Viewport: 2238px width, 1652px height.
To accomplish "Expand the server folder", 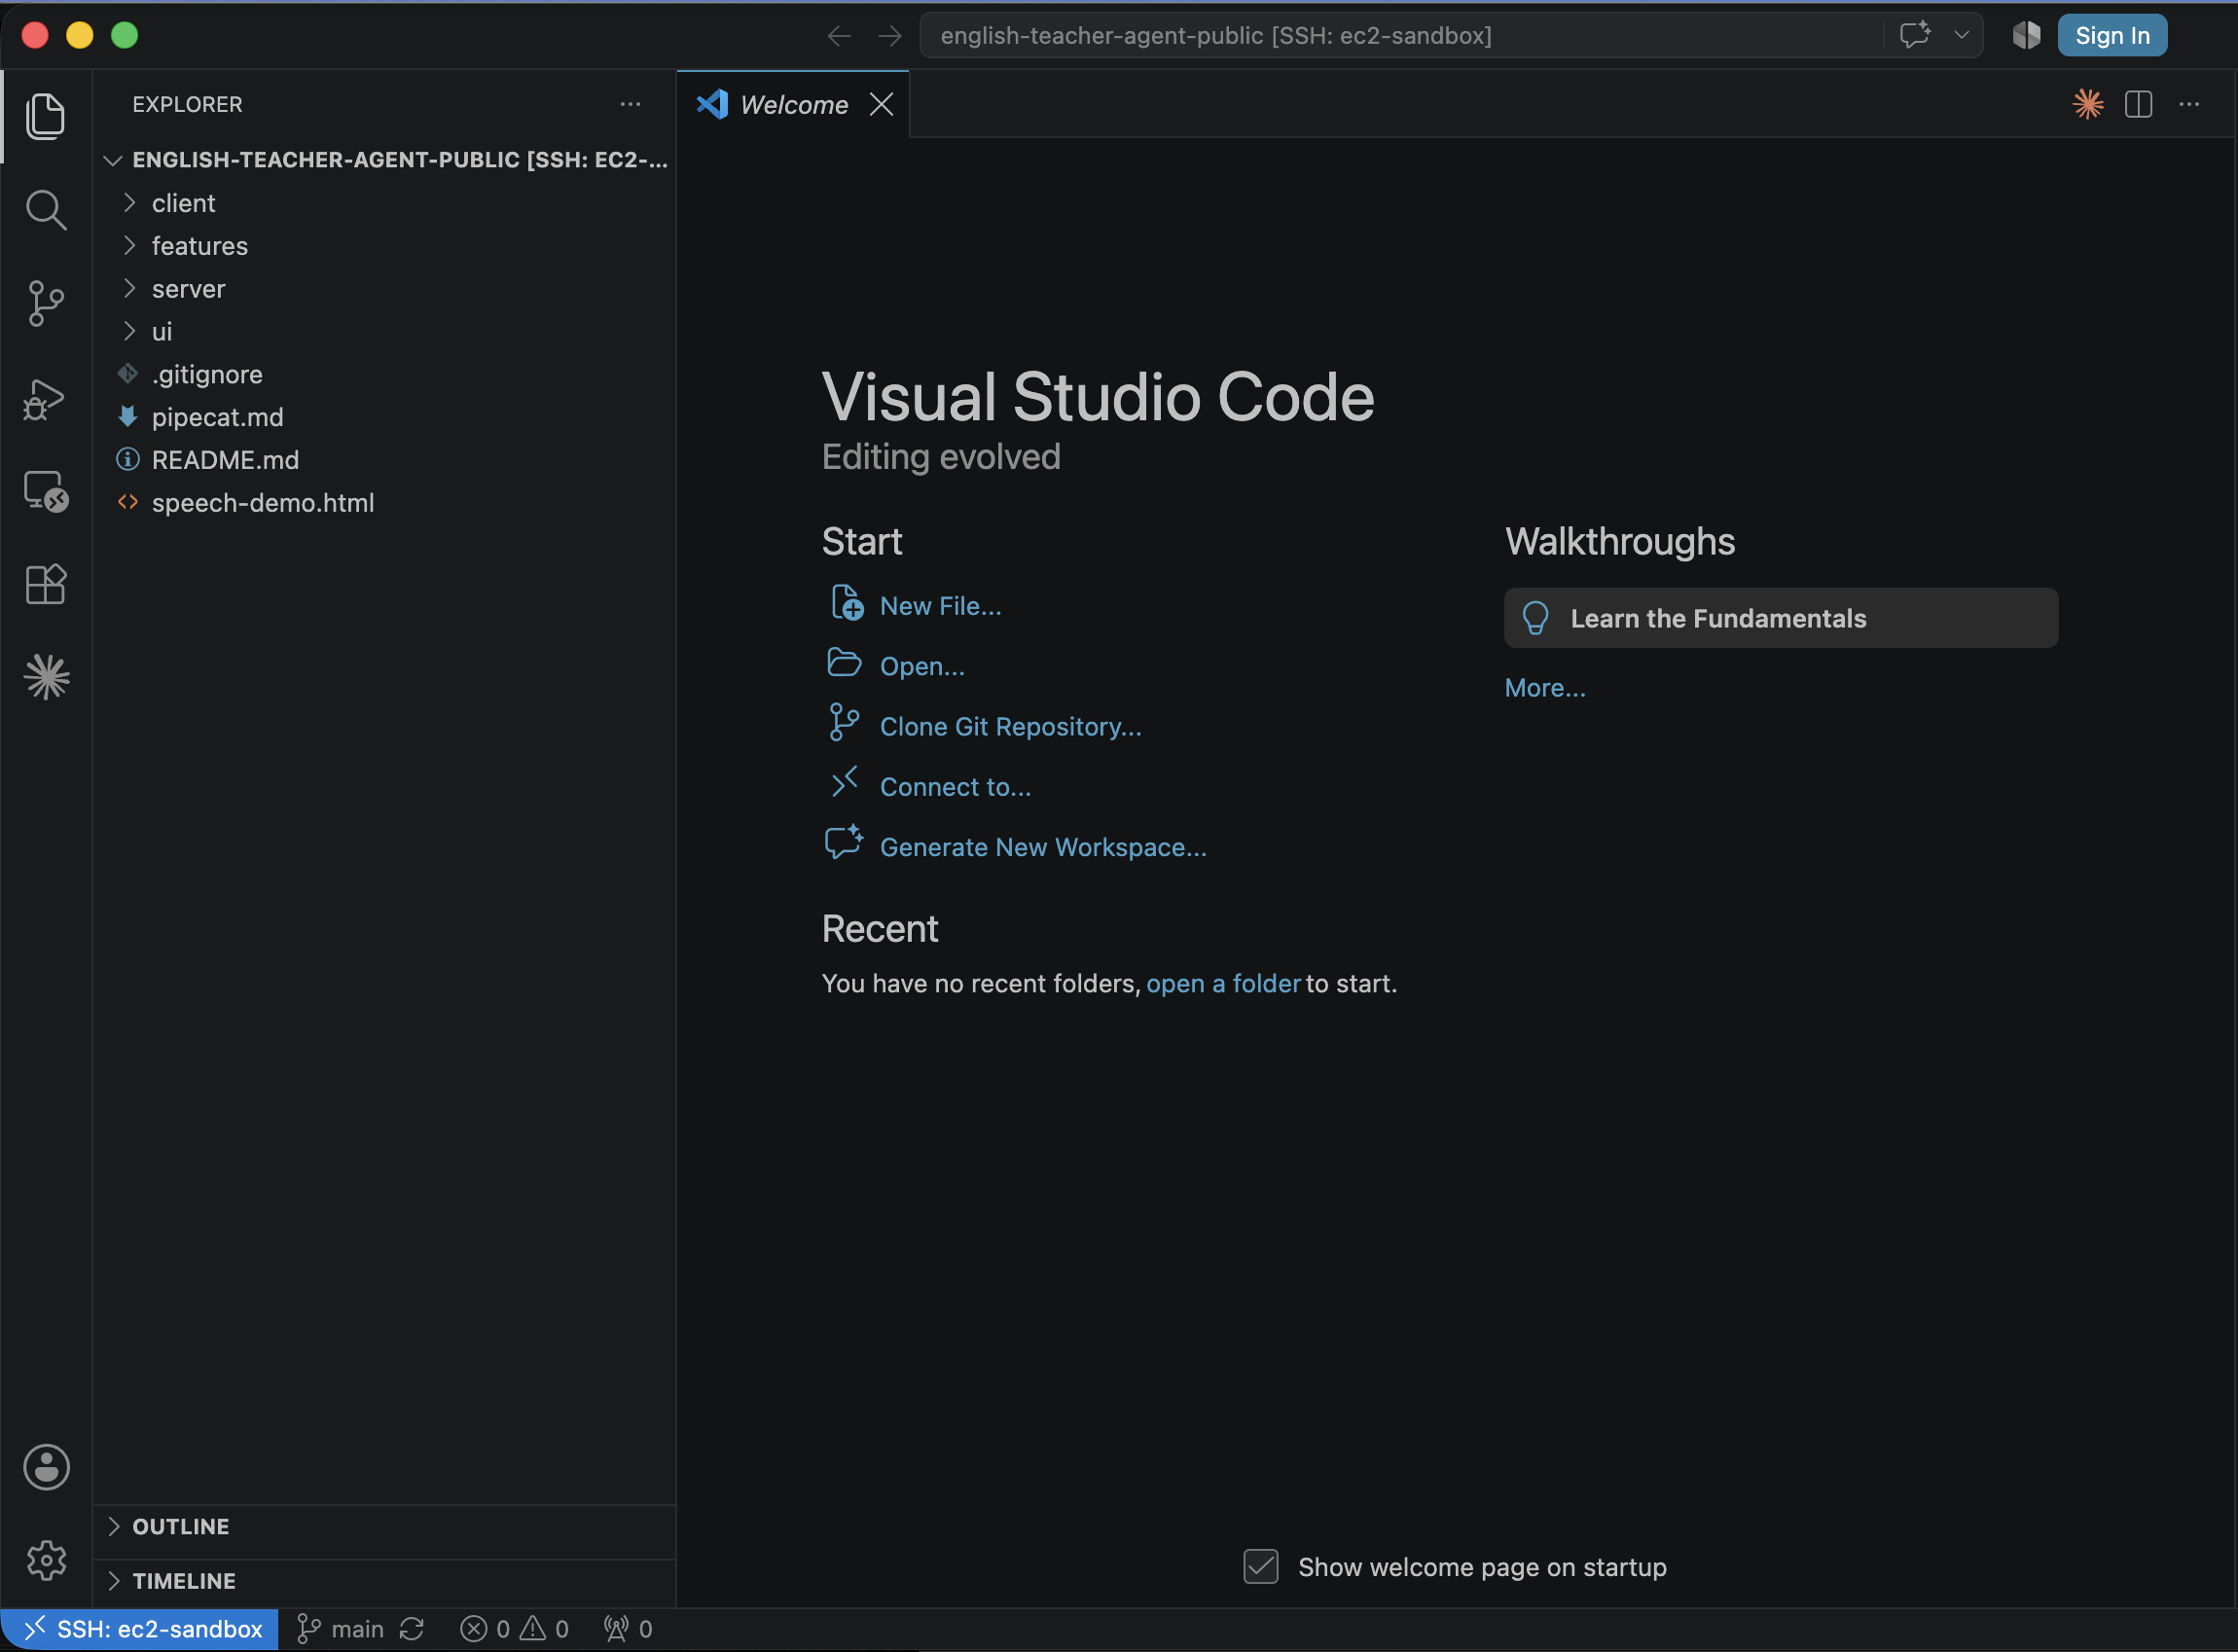I will click(385, 289).
